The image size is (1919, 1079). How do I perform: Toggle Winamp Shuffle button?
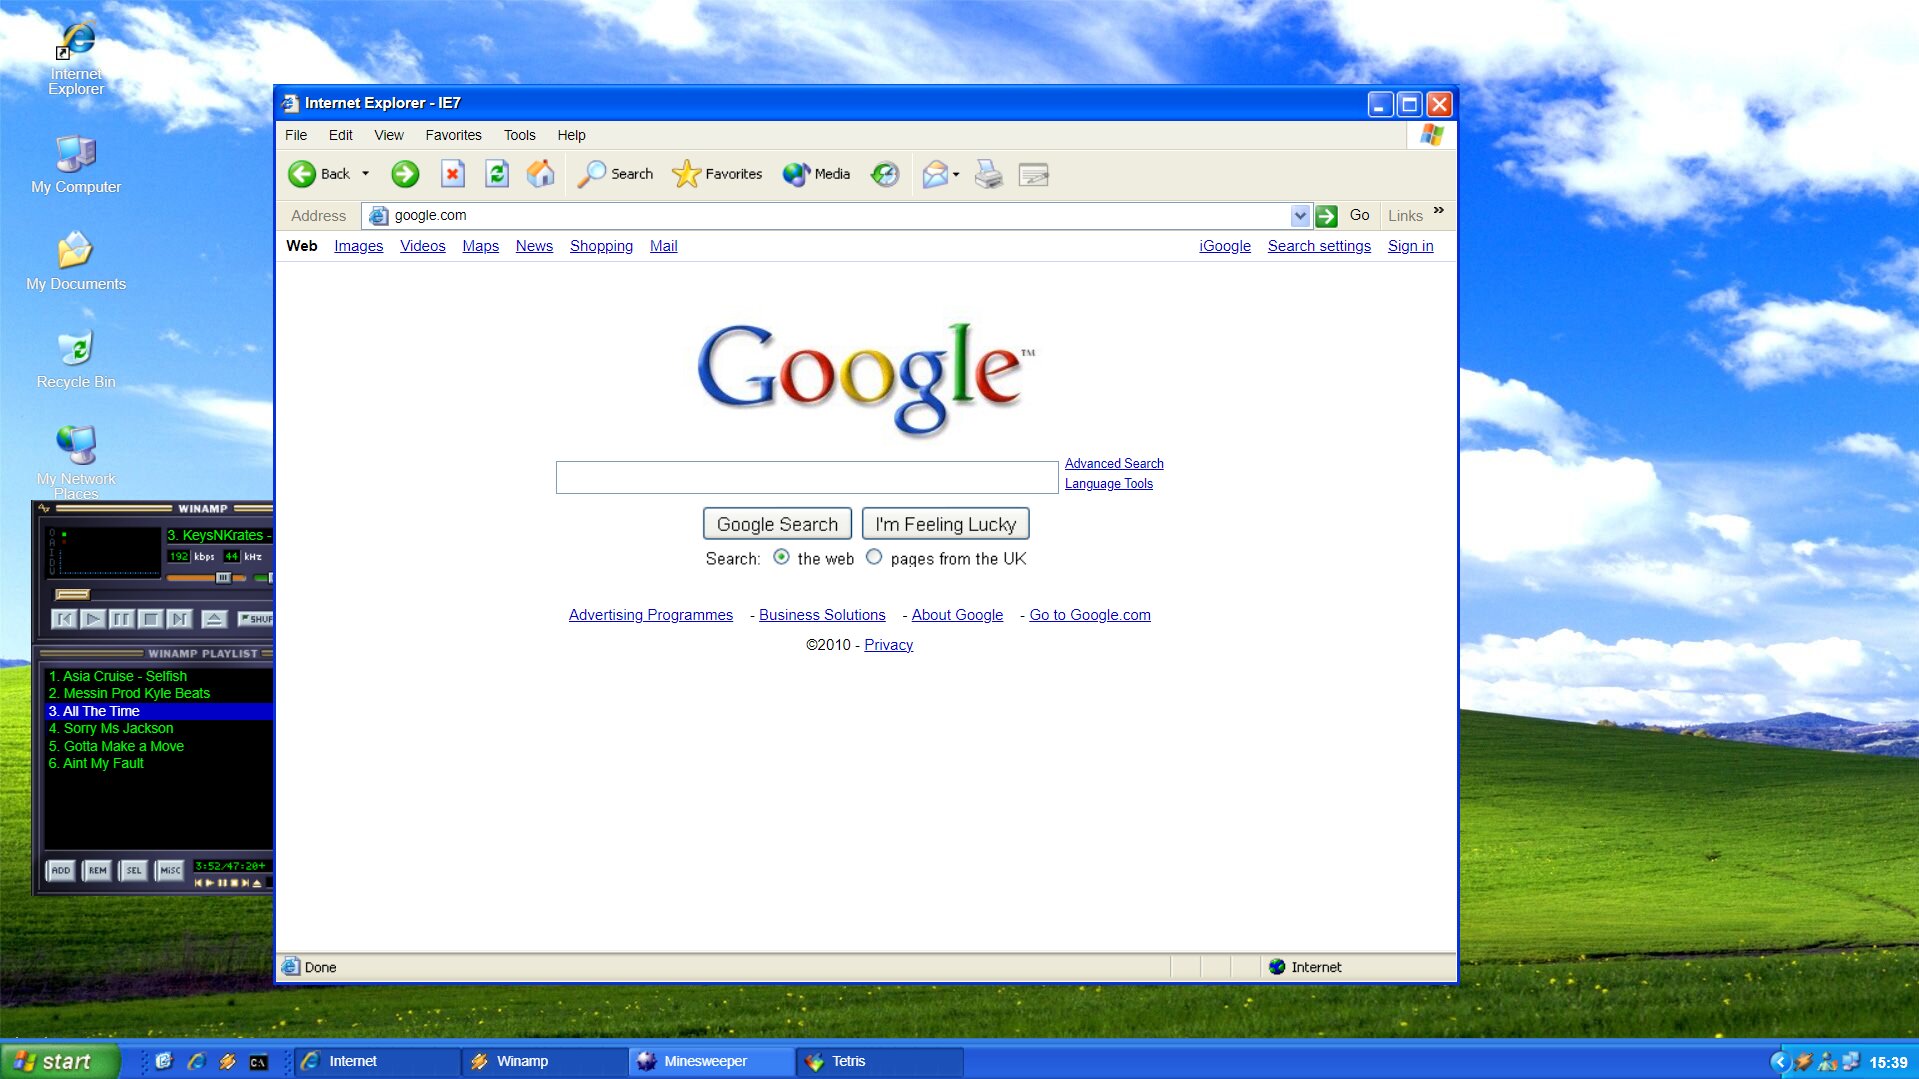tap(256, 619)
